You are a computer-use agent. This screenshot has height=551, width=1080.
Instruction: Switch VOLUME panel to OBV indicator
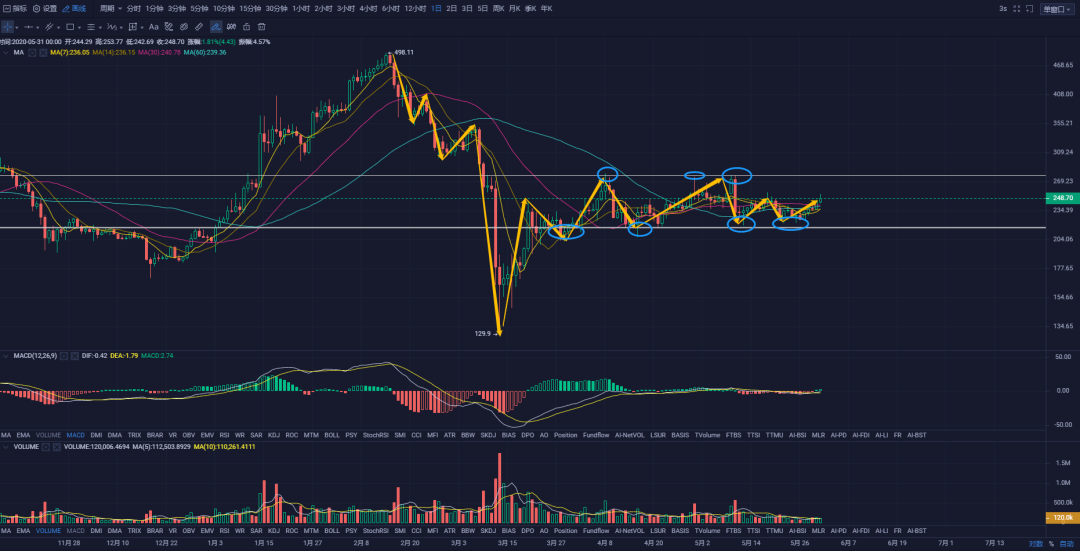pyautogui.click(x=189, y=531)
